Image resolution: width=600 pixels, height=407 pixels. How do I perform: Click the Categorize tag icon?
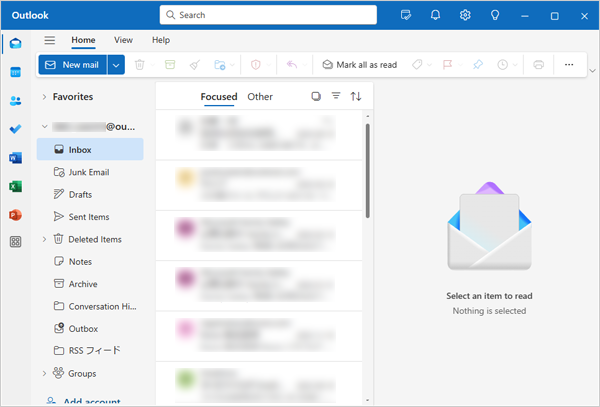click(417, 64)
